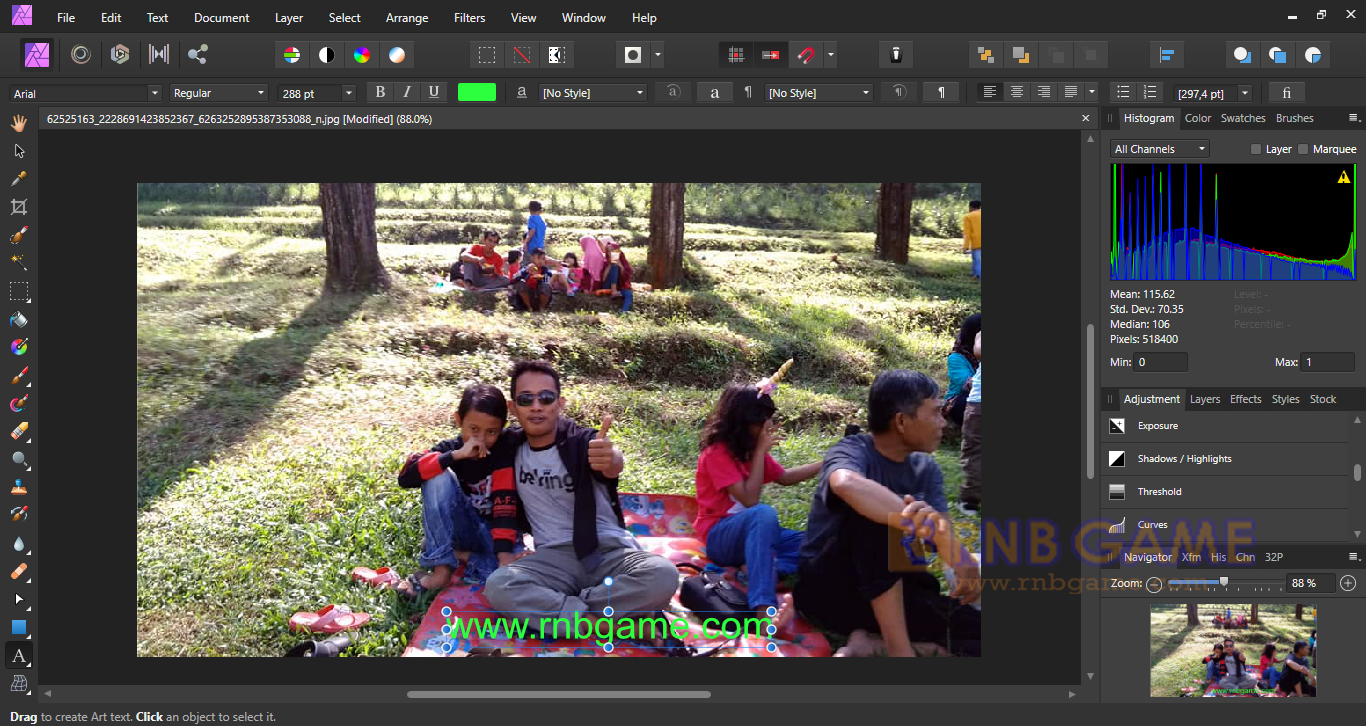Select the Move tool arrow
The width and height of the screenshot is (1366, 726).
click(19, 151)
